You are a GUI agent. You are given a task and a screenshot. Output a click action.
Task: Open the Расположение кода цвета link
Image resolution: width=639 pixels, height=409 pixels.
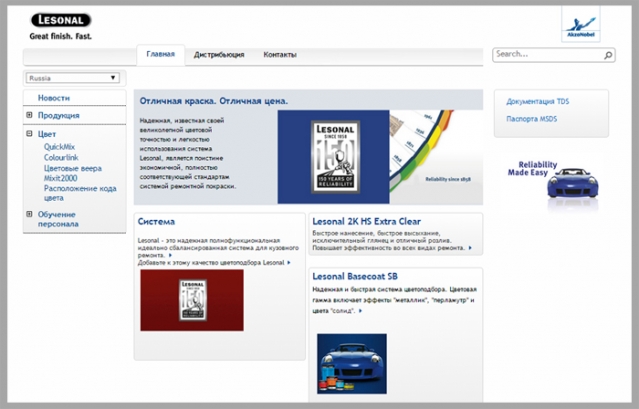point(80,193)
